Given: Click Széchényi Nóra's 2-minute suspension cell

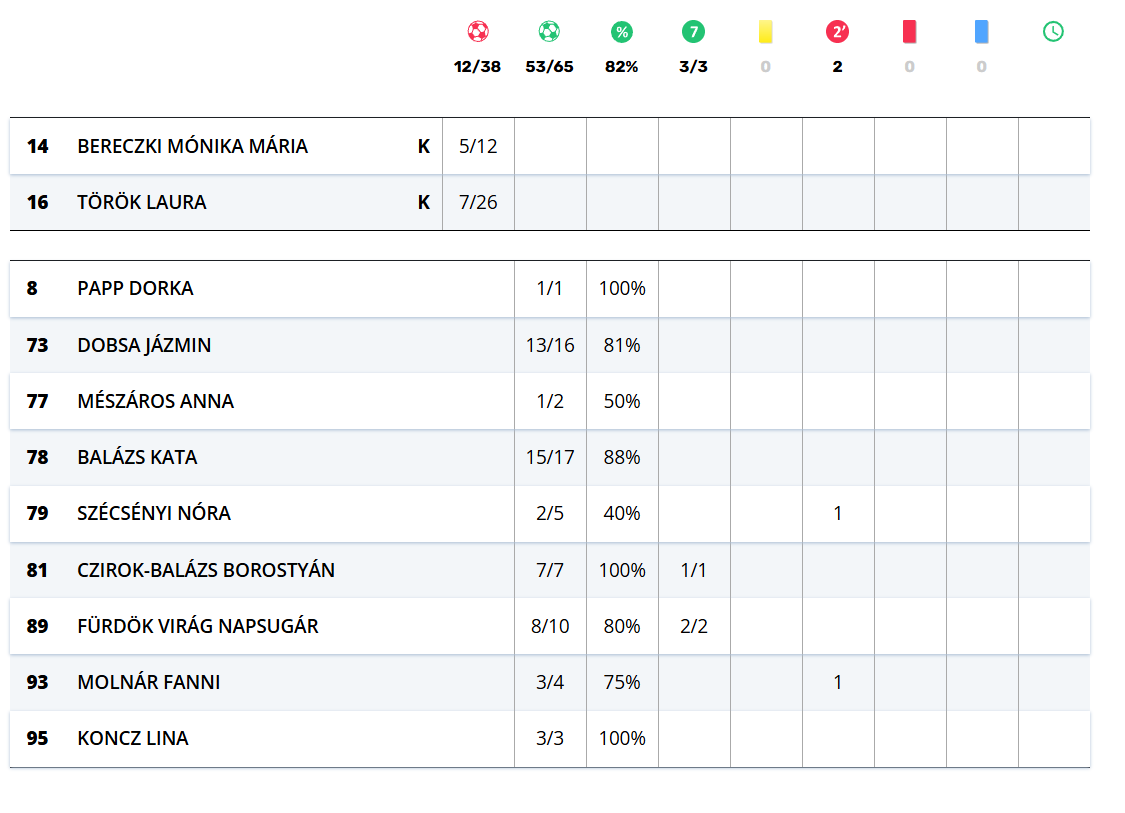Looking at the screenshot, I should pos(838,513).
